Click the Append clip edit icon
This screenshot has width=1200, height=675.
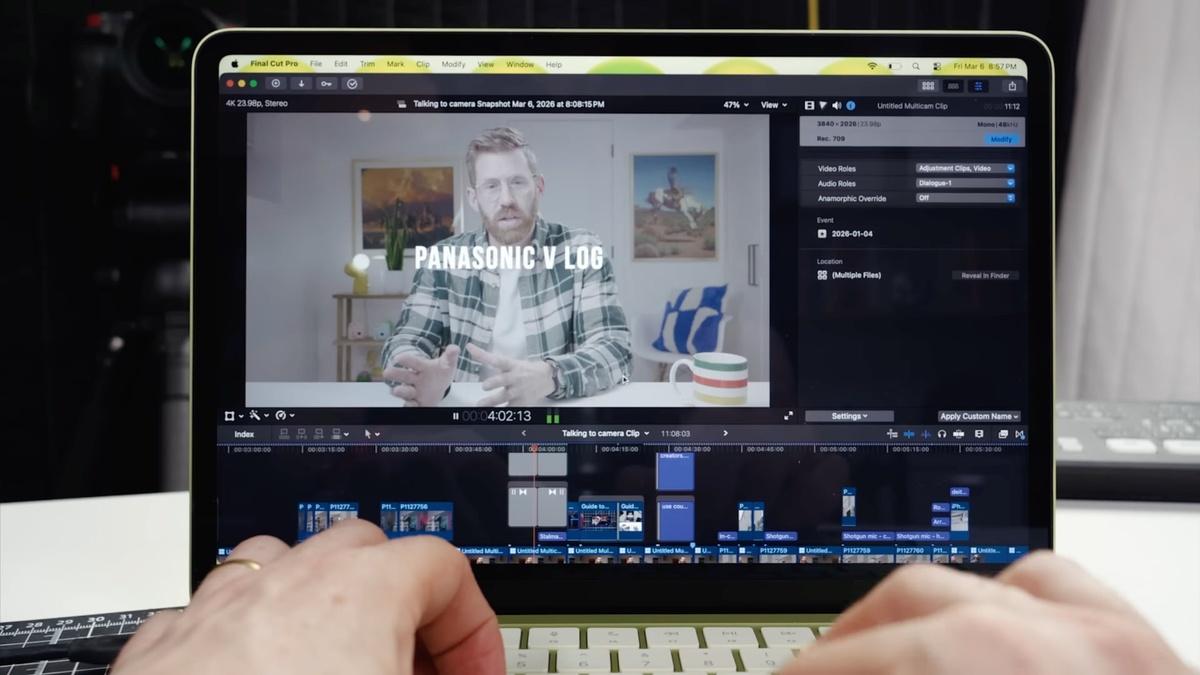(318, 434)
